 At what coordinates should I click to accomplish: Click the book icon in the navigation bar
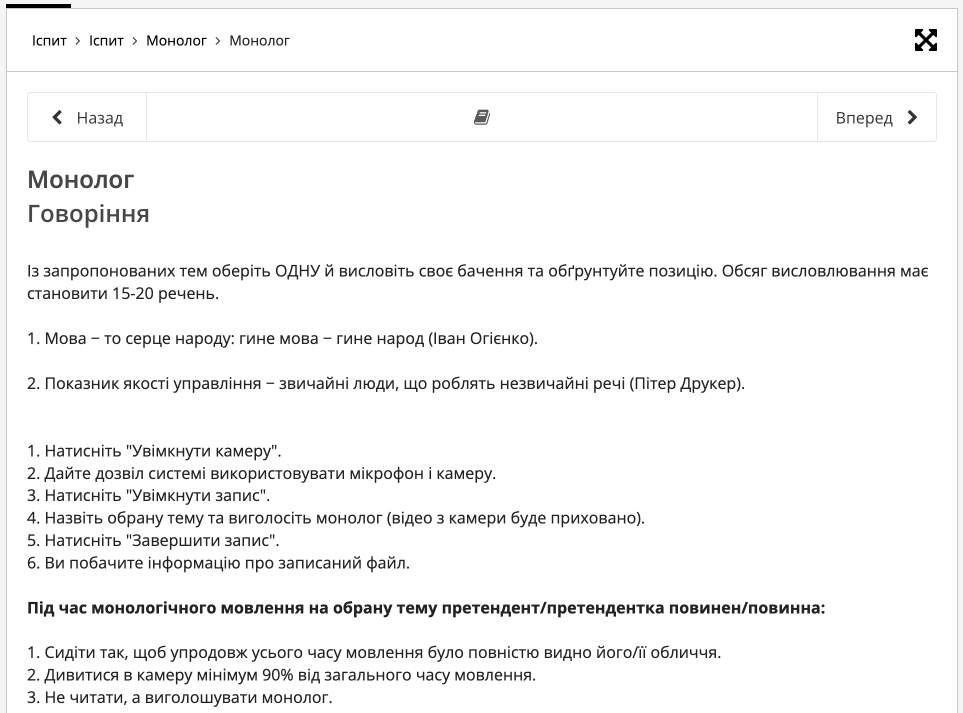482,118
